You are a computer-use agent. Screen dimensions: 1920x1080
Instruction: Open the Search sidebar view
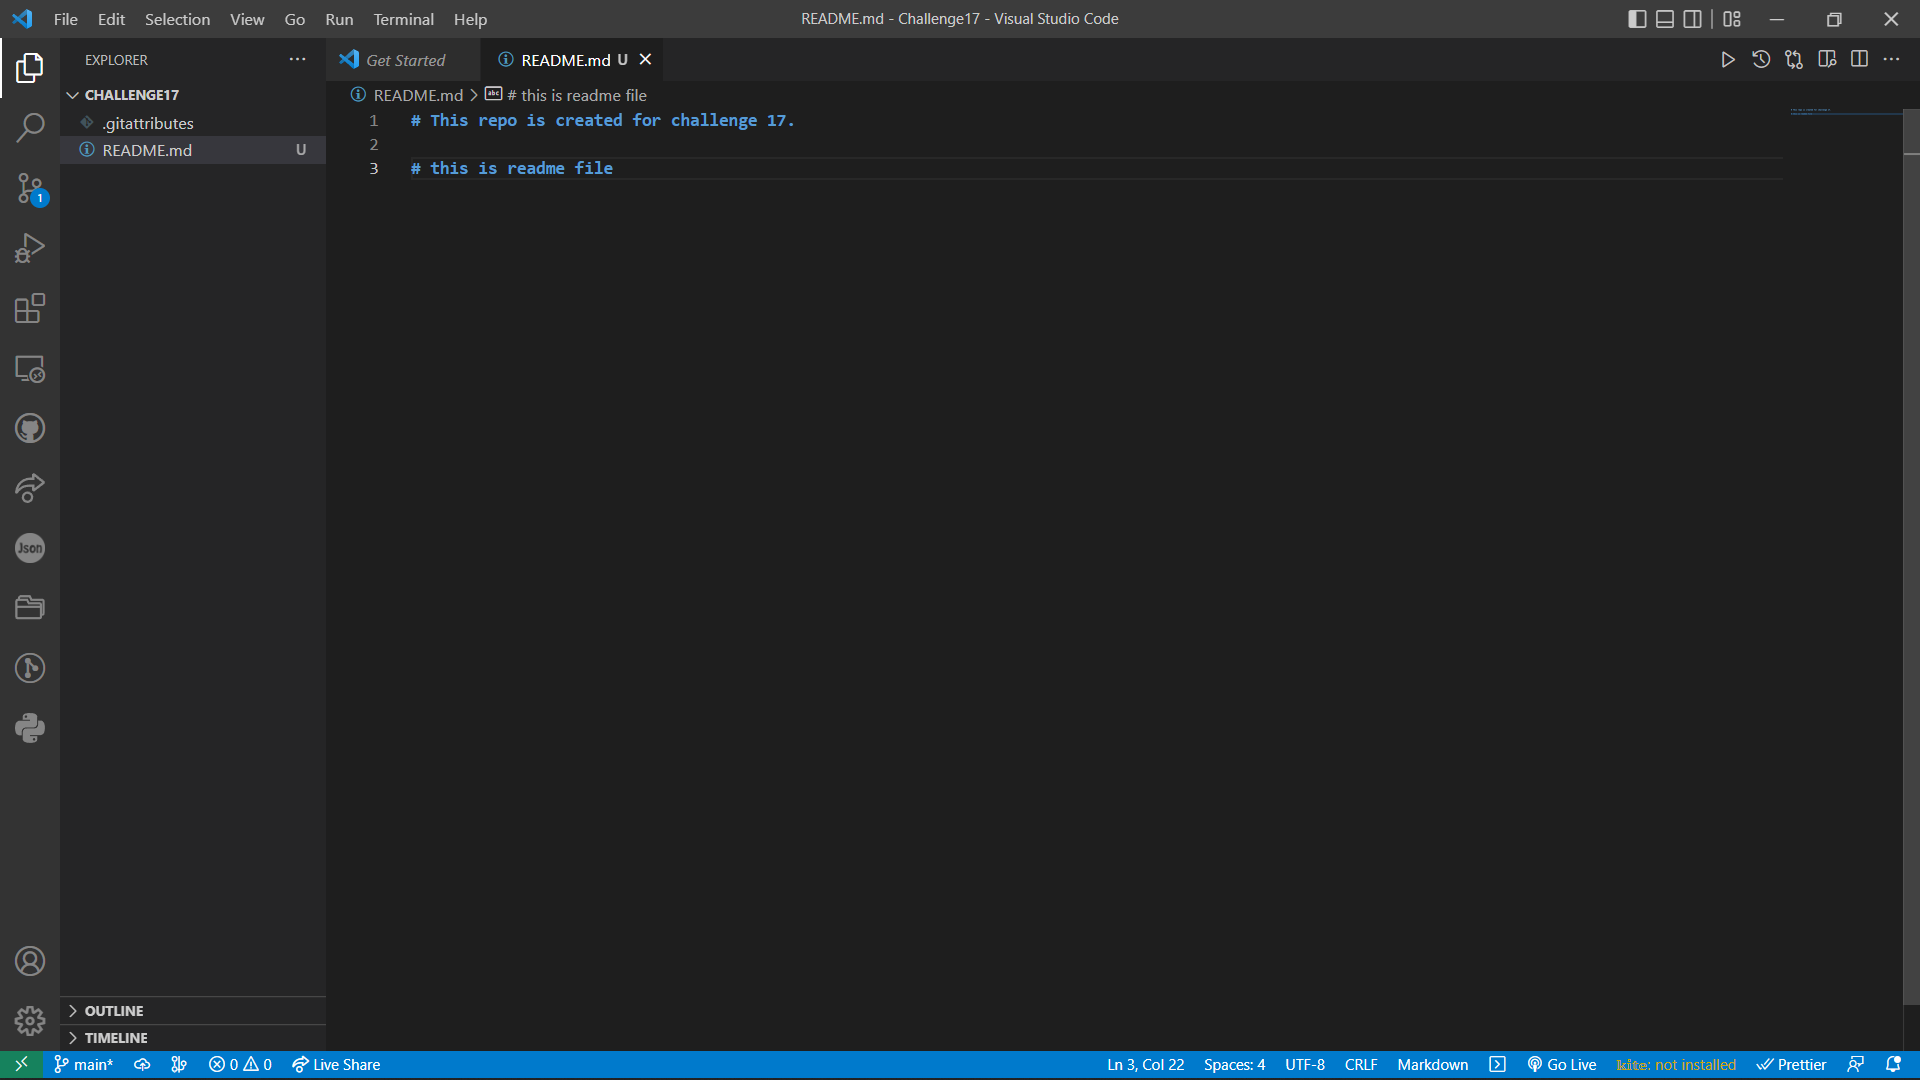point(30,129)
